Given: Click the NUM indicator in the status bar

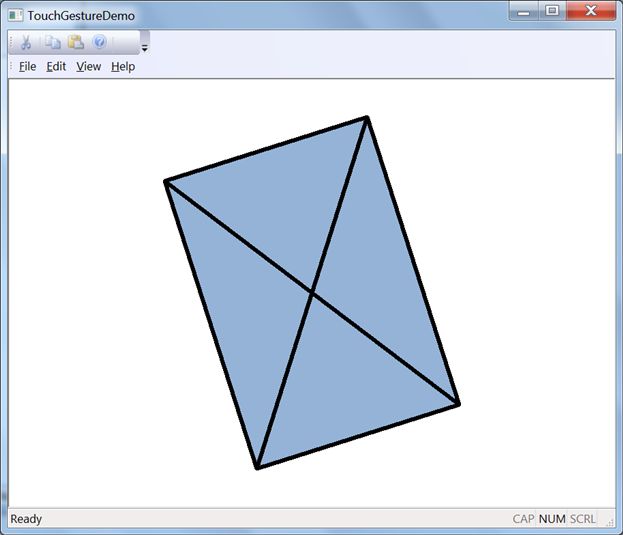Looking at the screenshot, I should tap(552, 519).
